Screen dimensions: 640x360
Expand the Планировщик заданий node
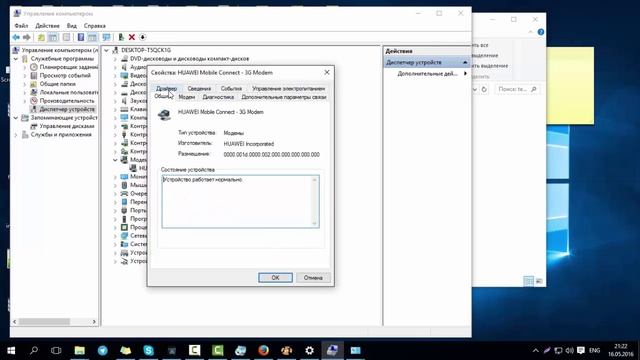[x=24, y=67]
